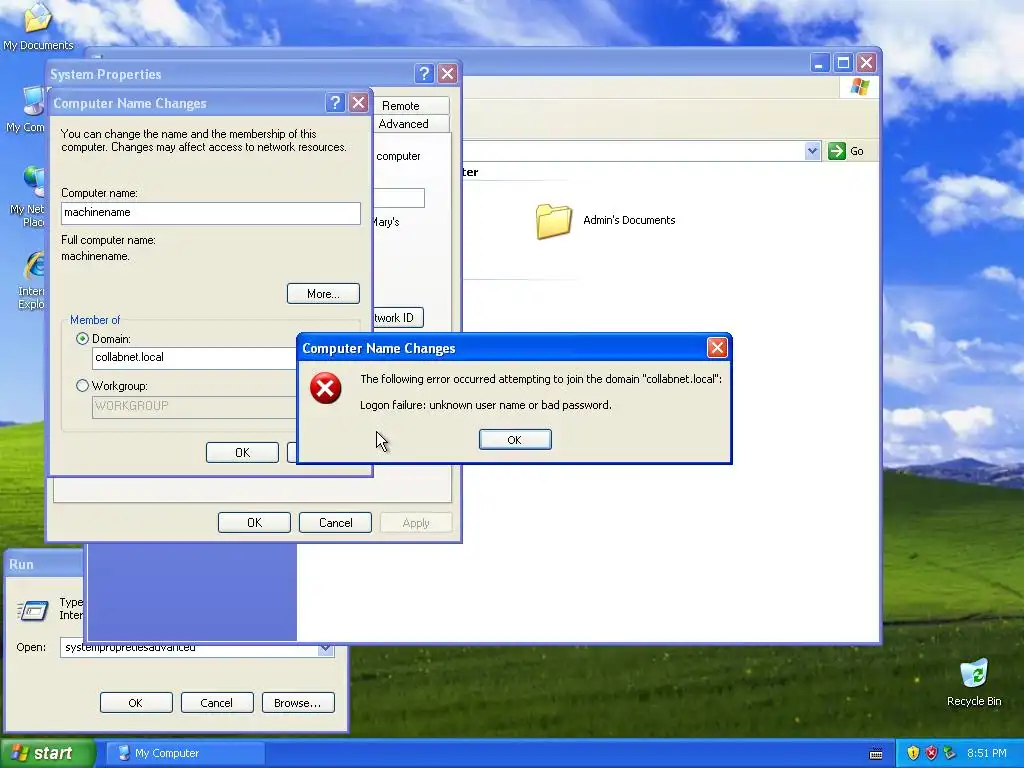Close the error dialog with its red X
1024x768 pixels.
[716, 347]
